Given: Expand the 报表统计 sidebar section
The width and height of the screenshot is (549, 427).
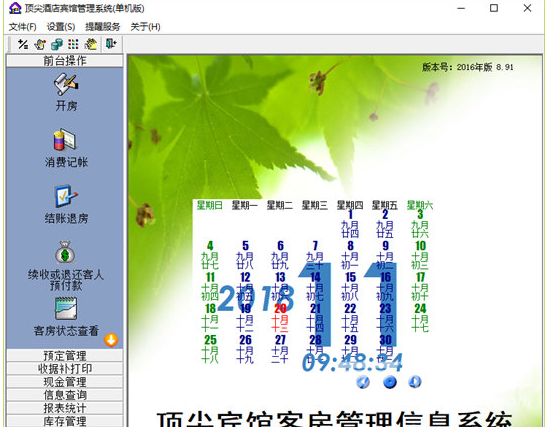Looking at the screenshot, I should [65, 408].
